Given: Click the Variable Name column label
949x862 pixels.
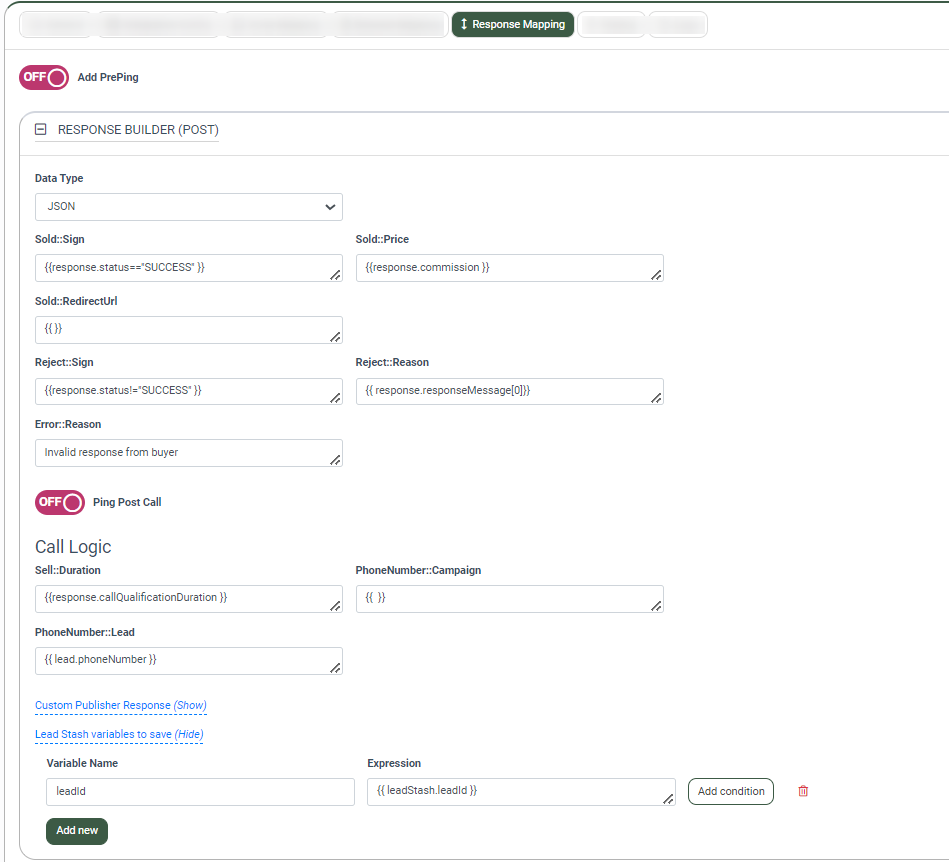Looking at the screenshot, I should [x=82, y=763].
